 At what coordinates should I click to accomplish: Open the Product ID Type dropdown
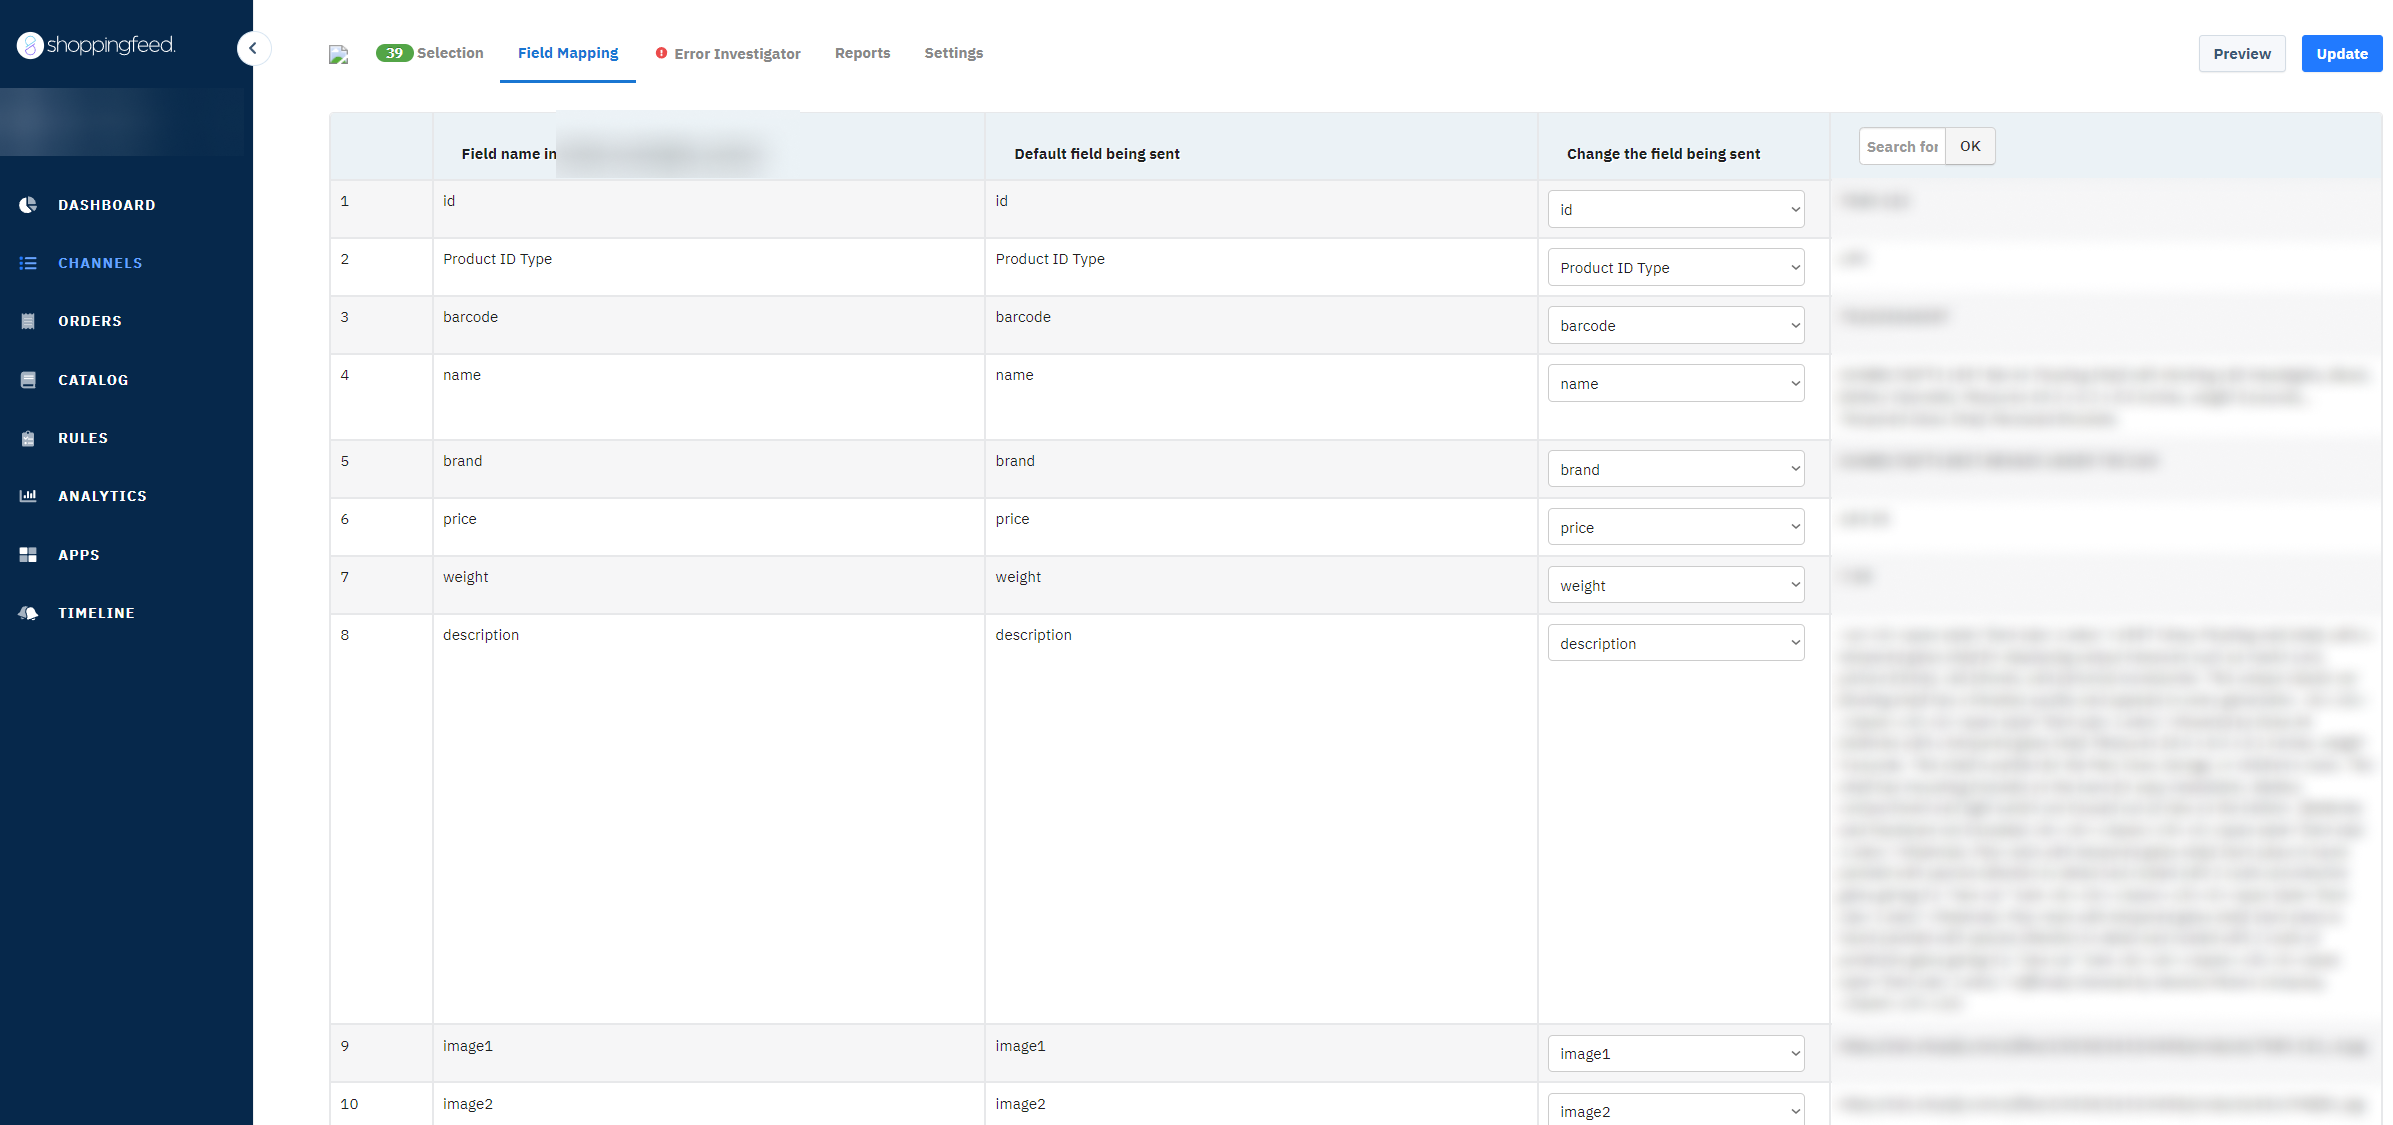(1675, 267)
